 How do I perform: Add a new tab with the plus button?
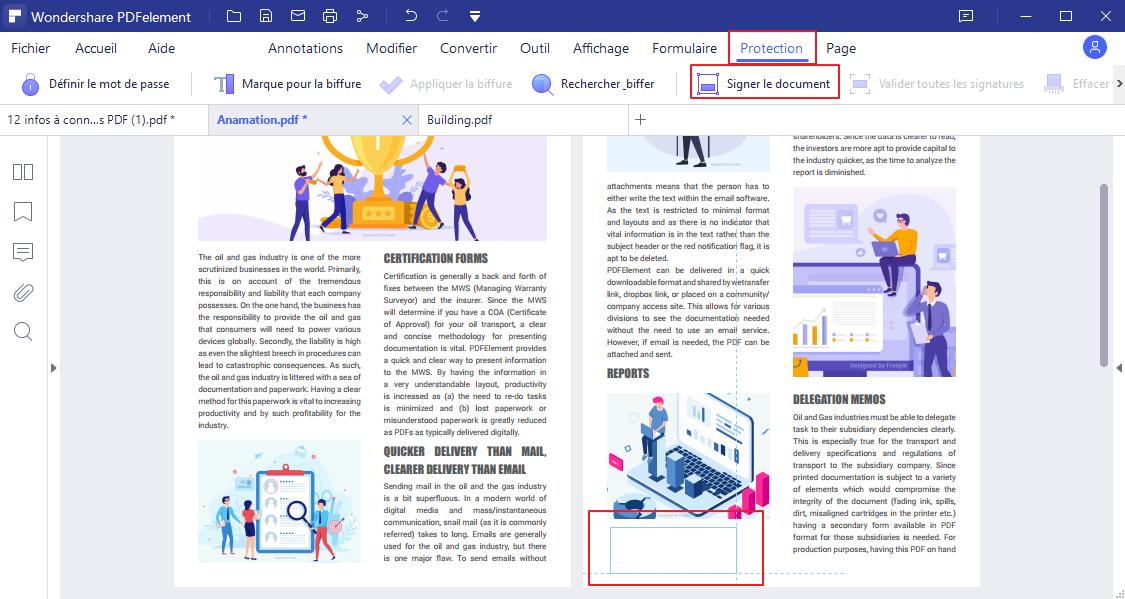tap(641, 120)
